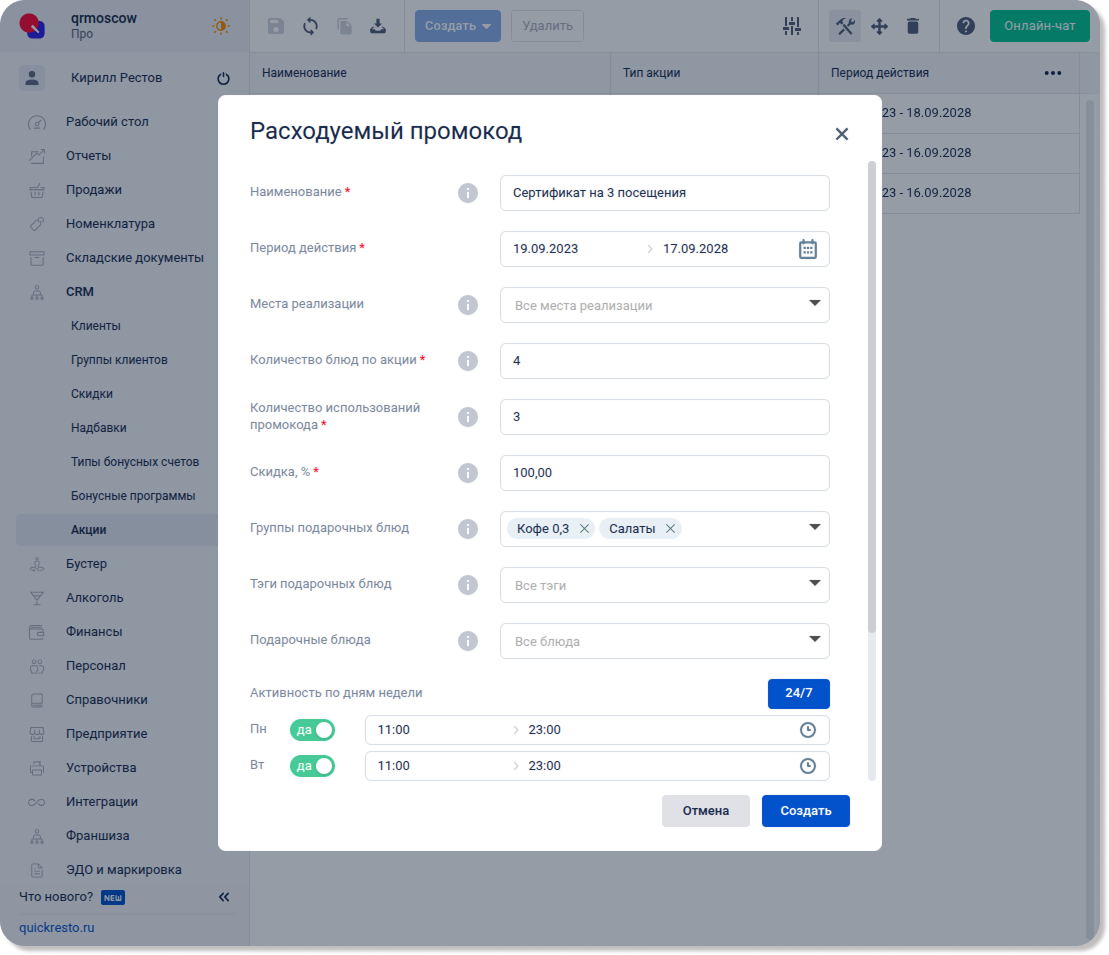Toggle the Вт day activity switch
This screenshot has width=1109, height=955.
(312, 766)
